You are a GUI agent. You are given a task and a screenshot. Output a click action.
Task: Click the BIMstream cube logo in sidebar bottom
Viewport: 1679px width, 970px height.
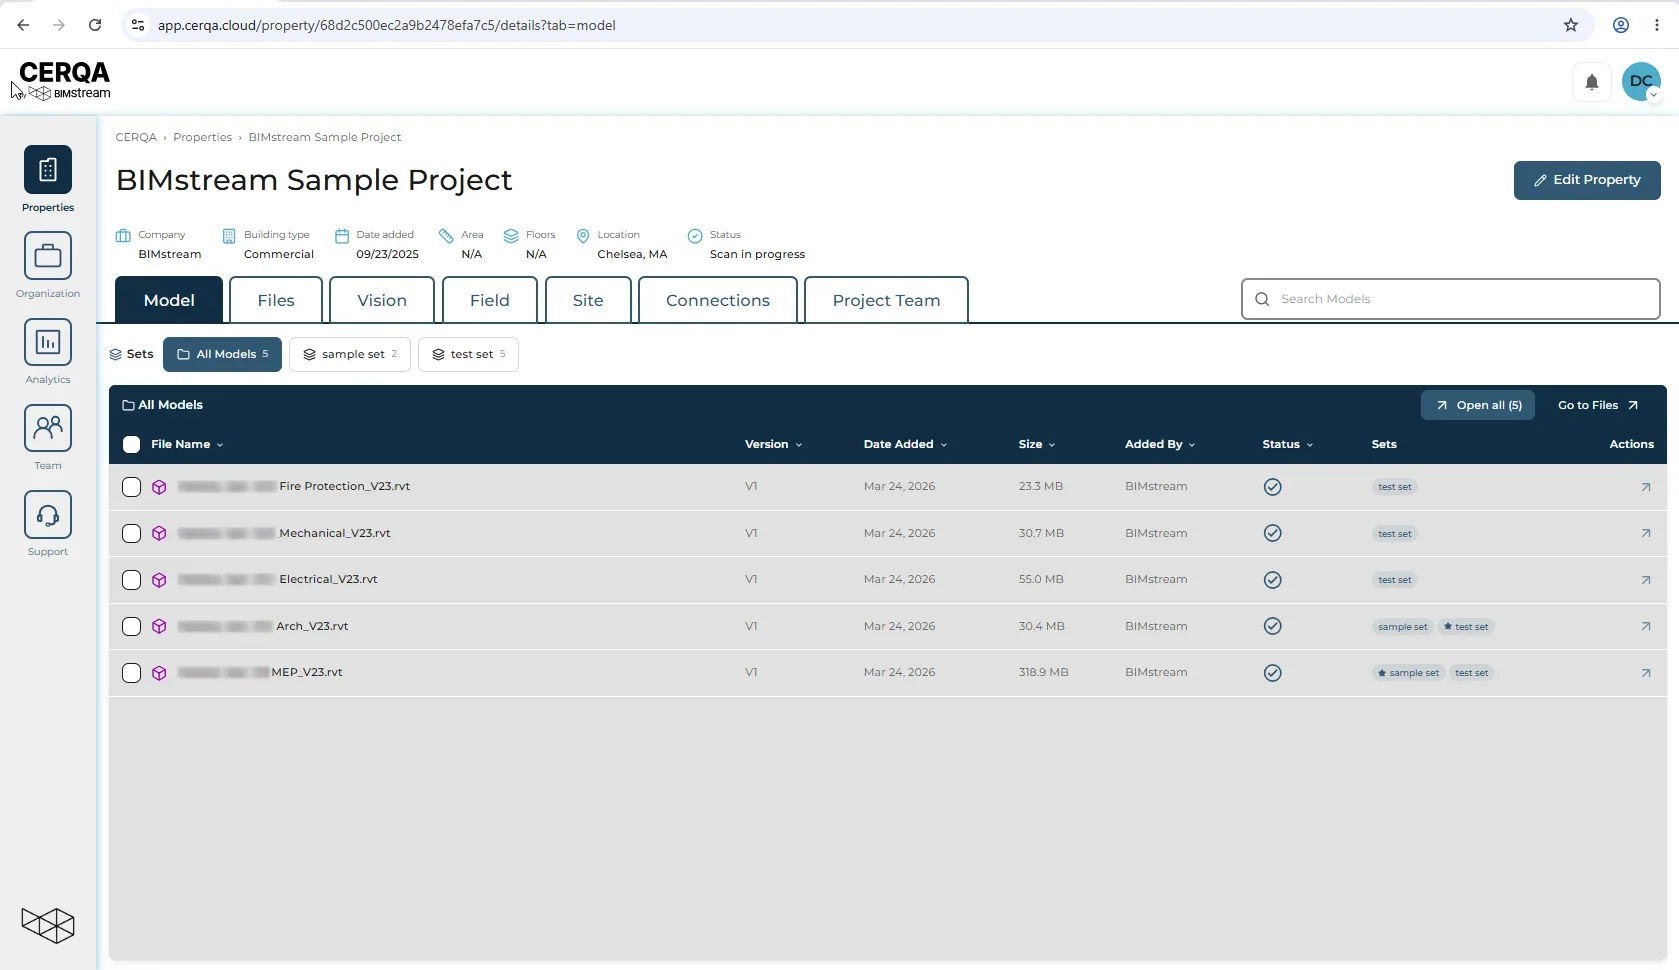pos(48,925)
